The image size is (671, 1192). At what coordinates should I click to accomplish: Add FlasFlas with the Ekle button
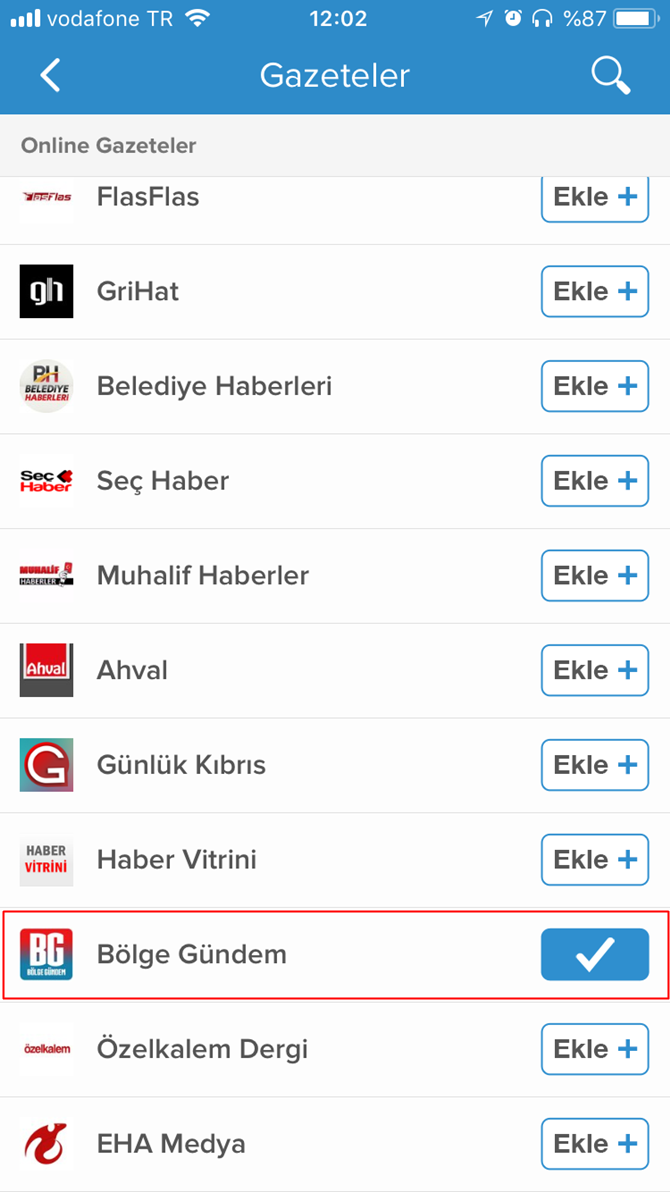point(595,197)
